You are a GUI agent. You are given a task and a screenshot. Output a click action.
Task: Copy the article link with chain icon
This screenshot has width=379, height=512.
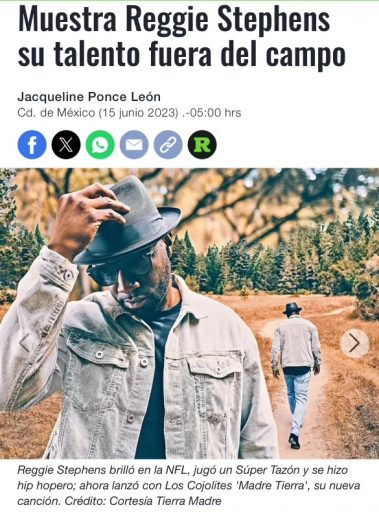(x=168, y=145)
